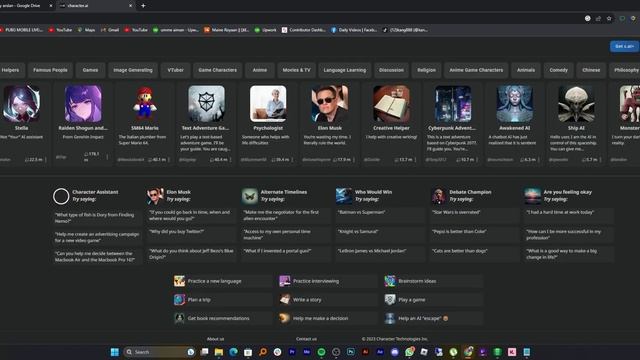This screenshot has height=360, width=640.
Task: Select the Anime Game Characters category tab
Action: tap(476, 70)
